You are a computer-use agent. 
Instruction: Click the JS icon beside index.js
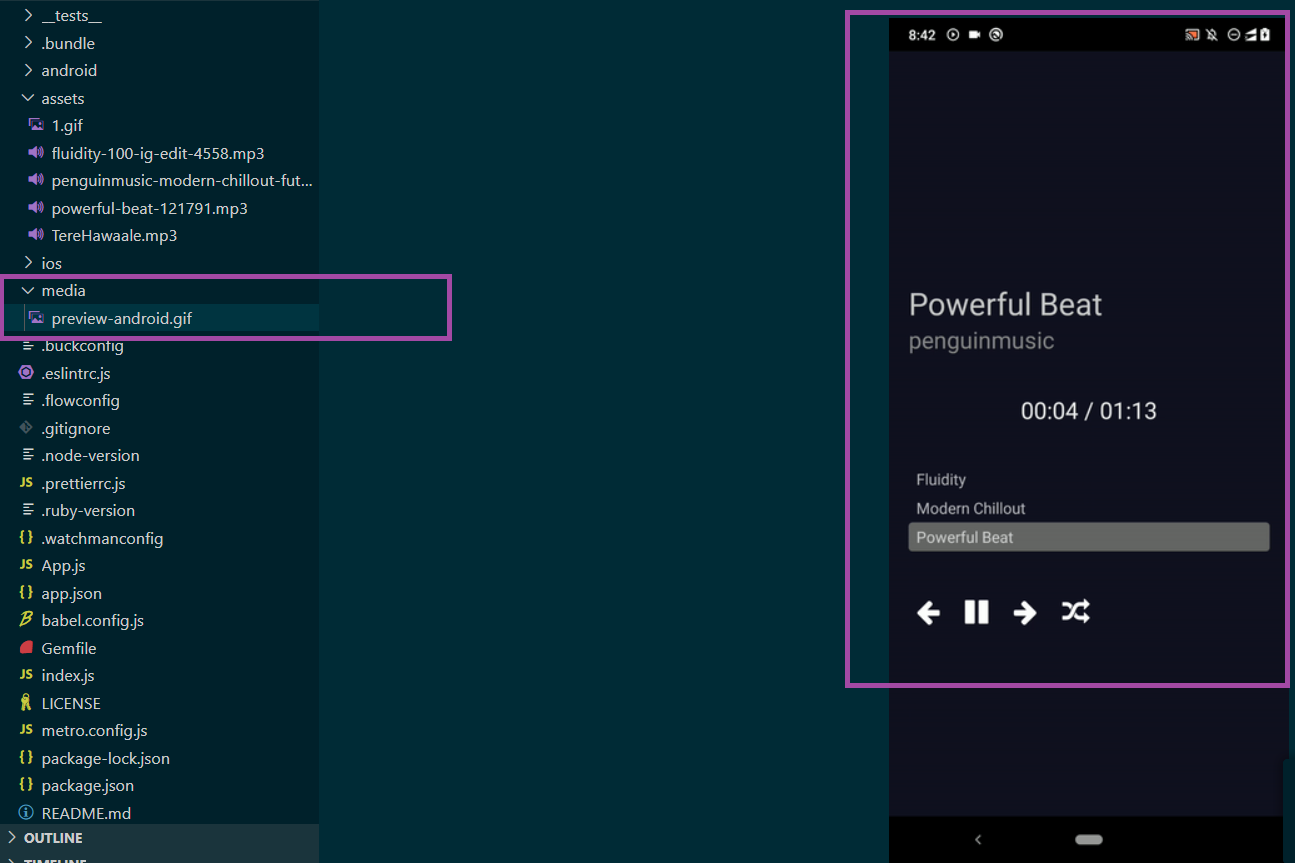(26, 675)
